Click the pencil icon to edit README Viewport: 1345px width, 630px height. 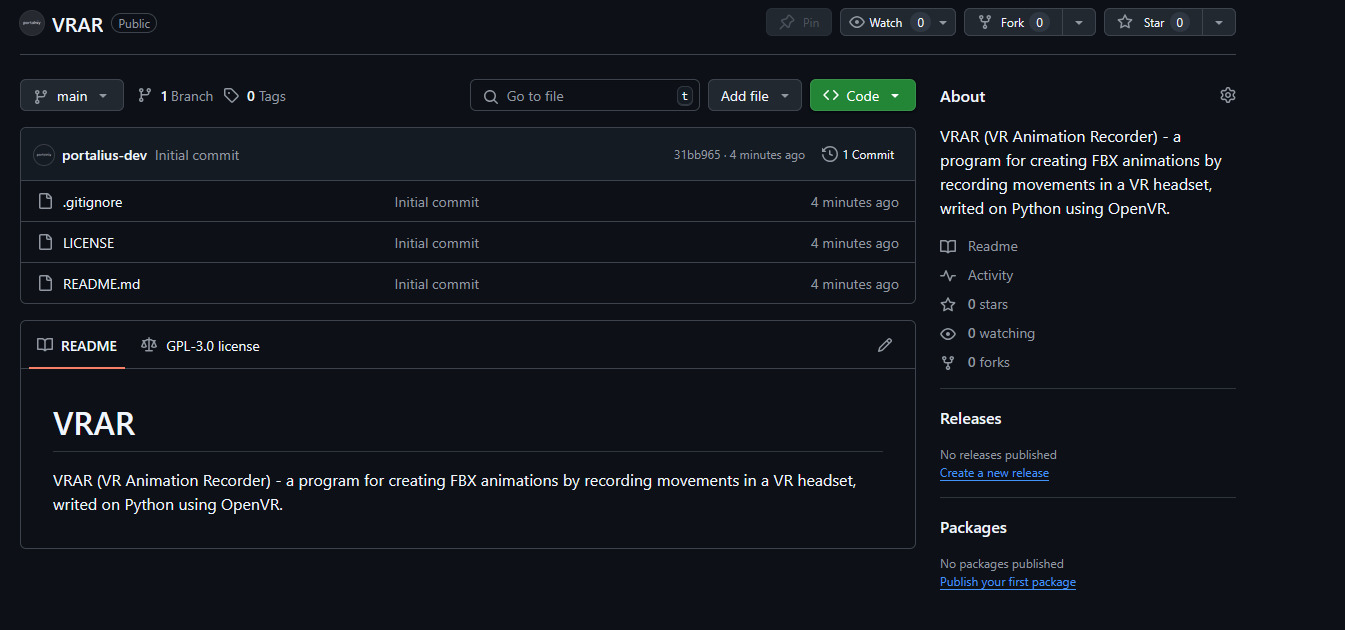[x=884, y=345]
